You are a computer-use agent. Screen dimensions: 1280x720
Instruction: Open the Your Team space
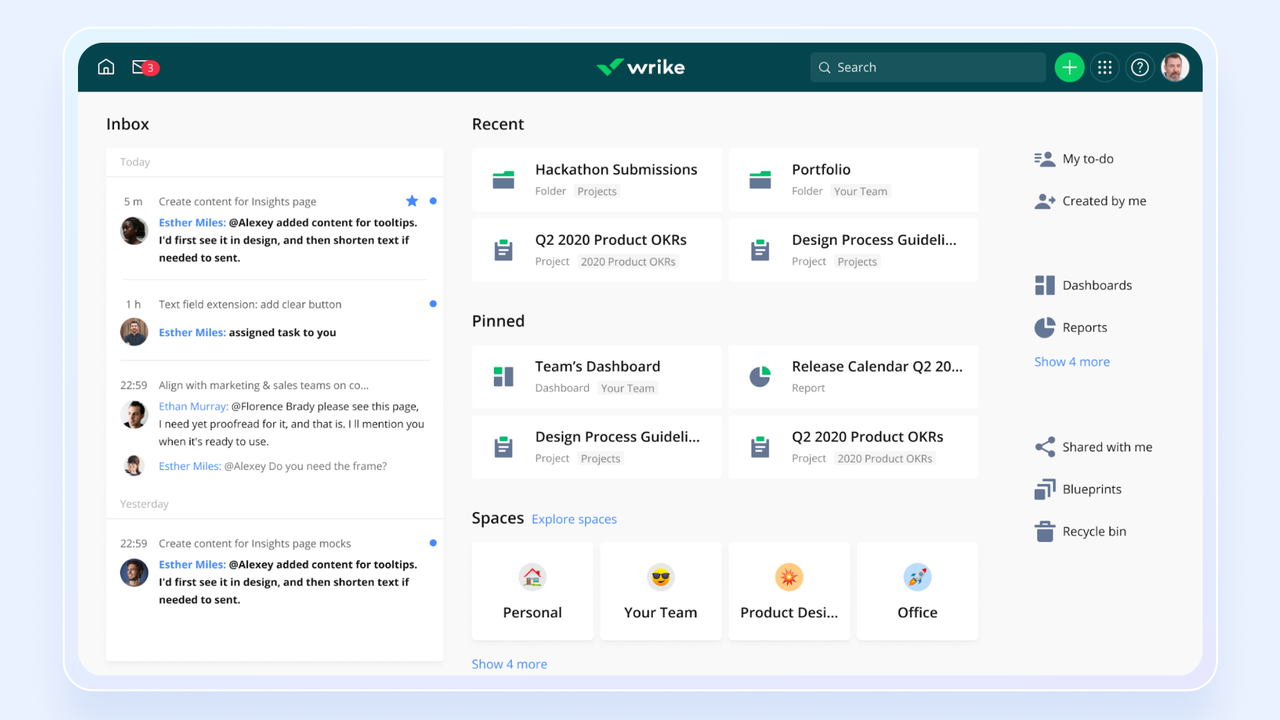pos(660,591)
